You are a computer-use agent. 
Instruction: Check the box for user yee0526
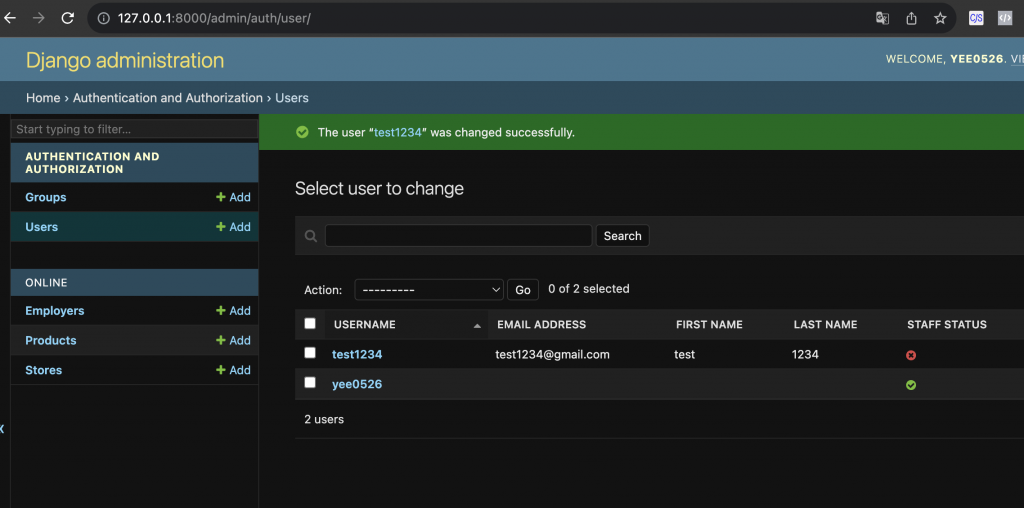tap(310, 382)
